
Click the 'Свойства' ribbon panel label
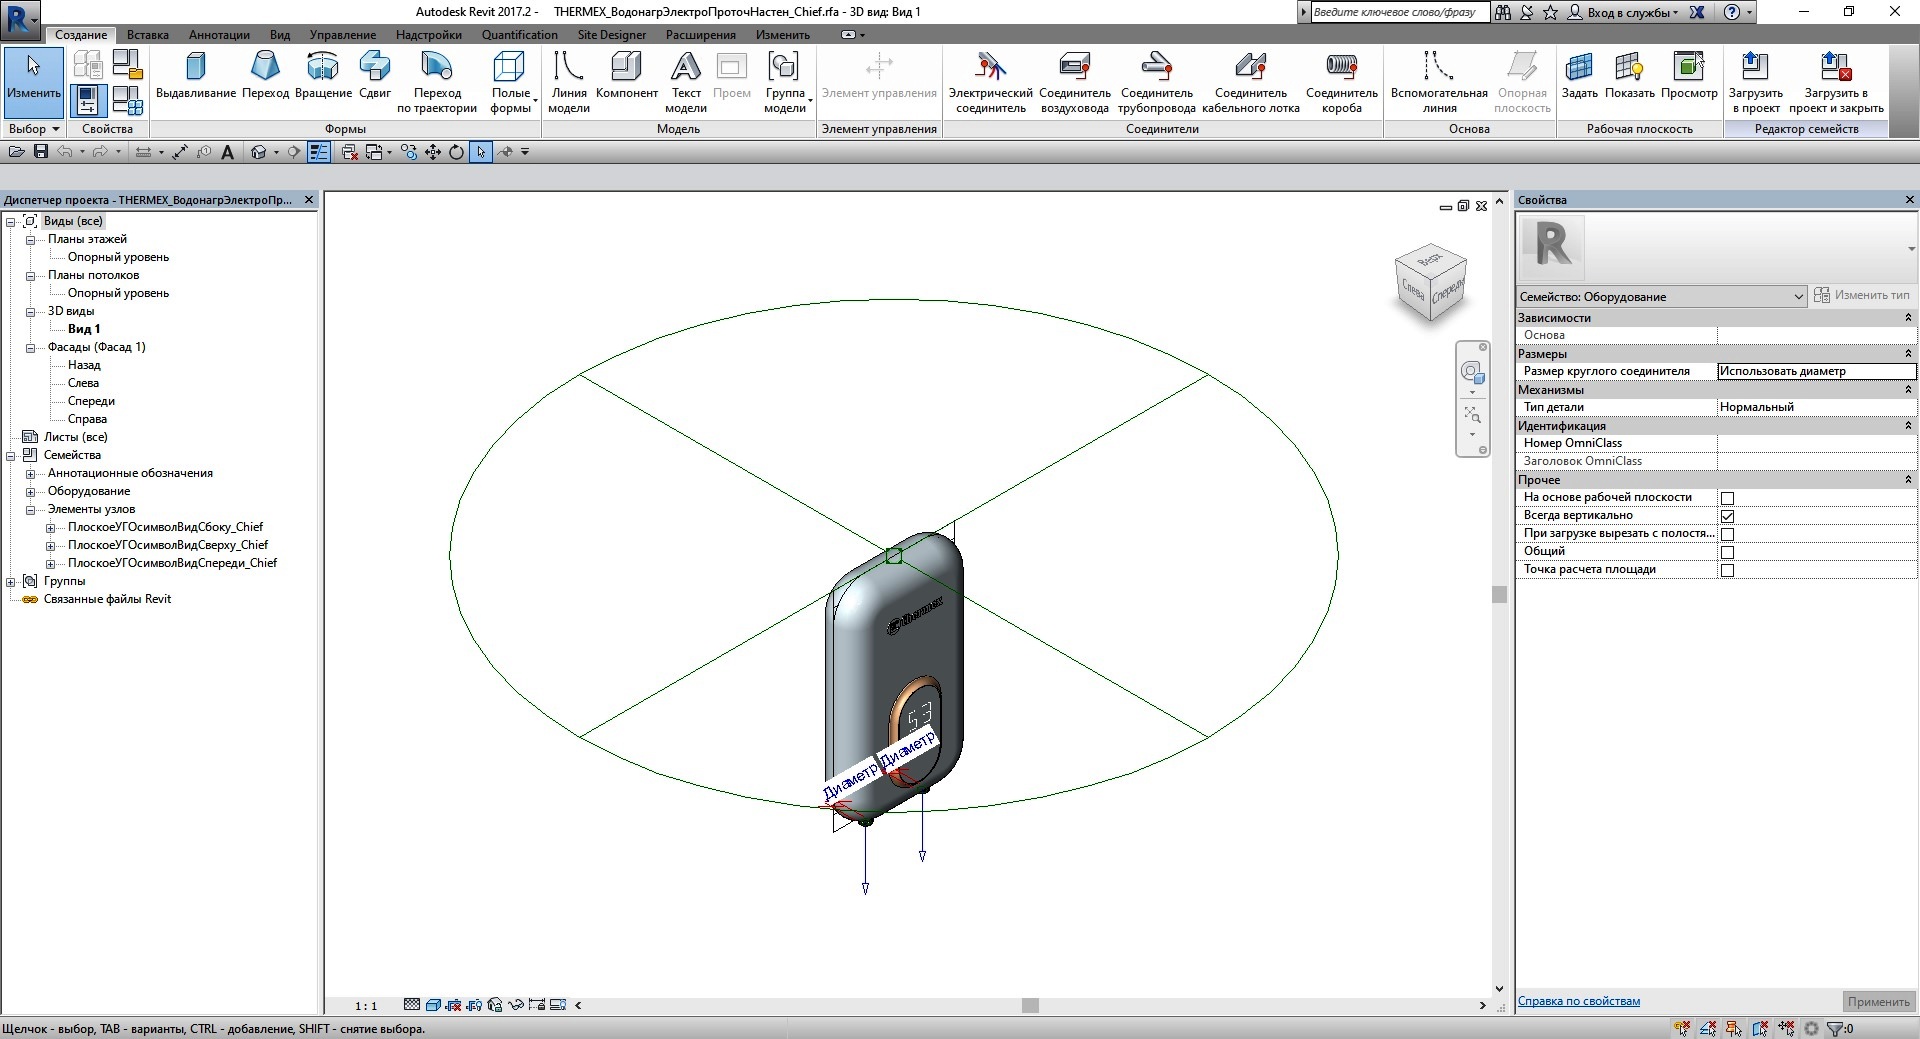[107, 129]
